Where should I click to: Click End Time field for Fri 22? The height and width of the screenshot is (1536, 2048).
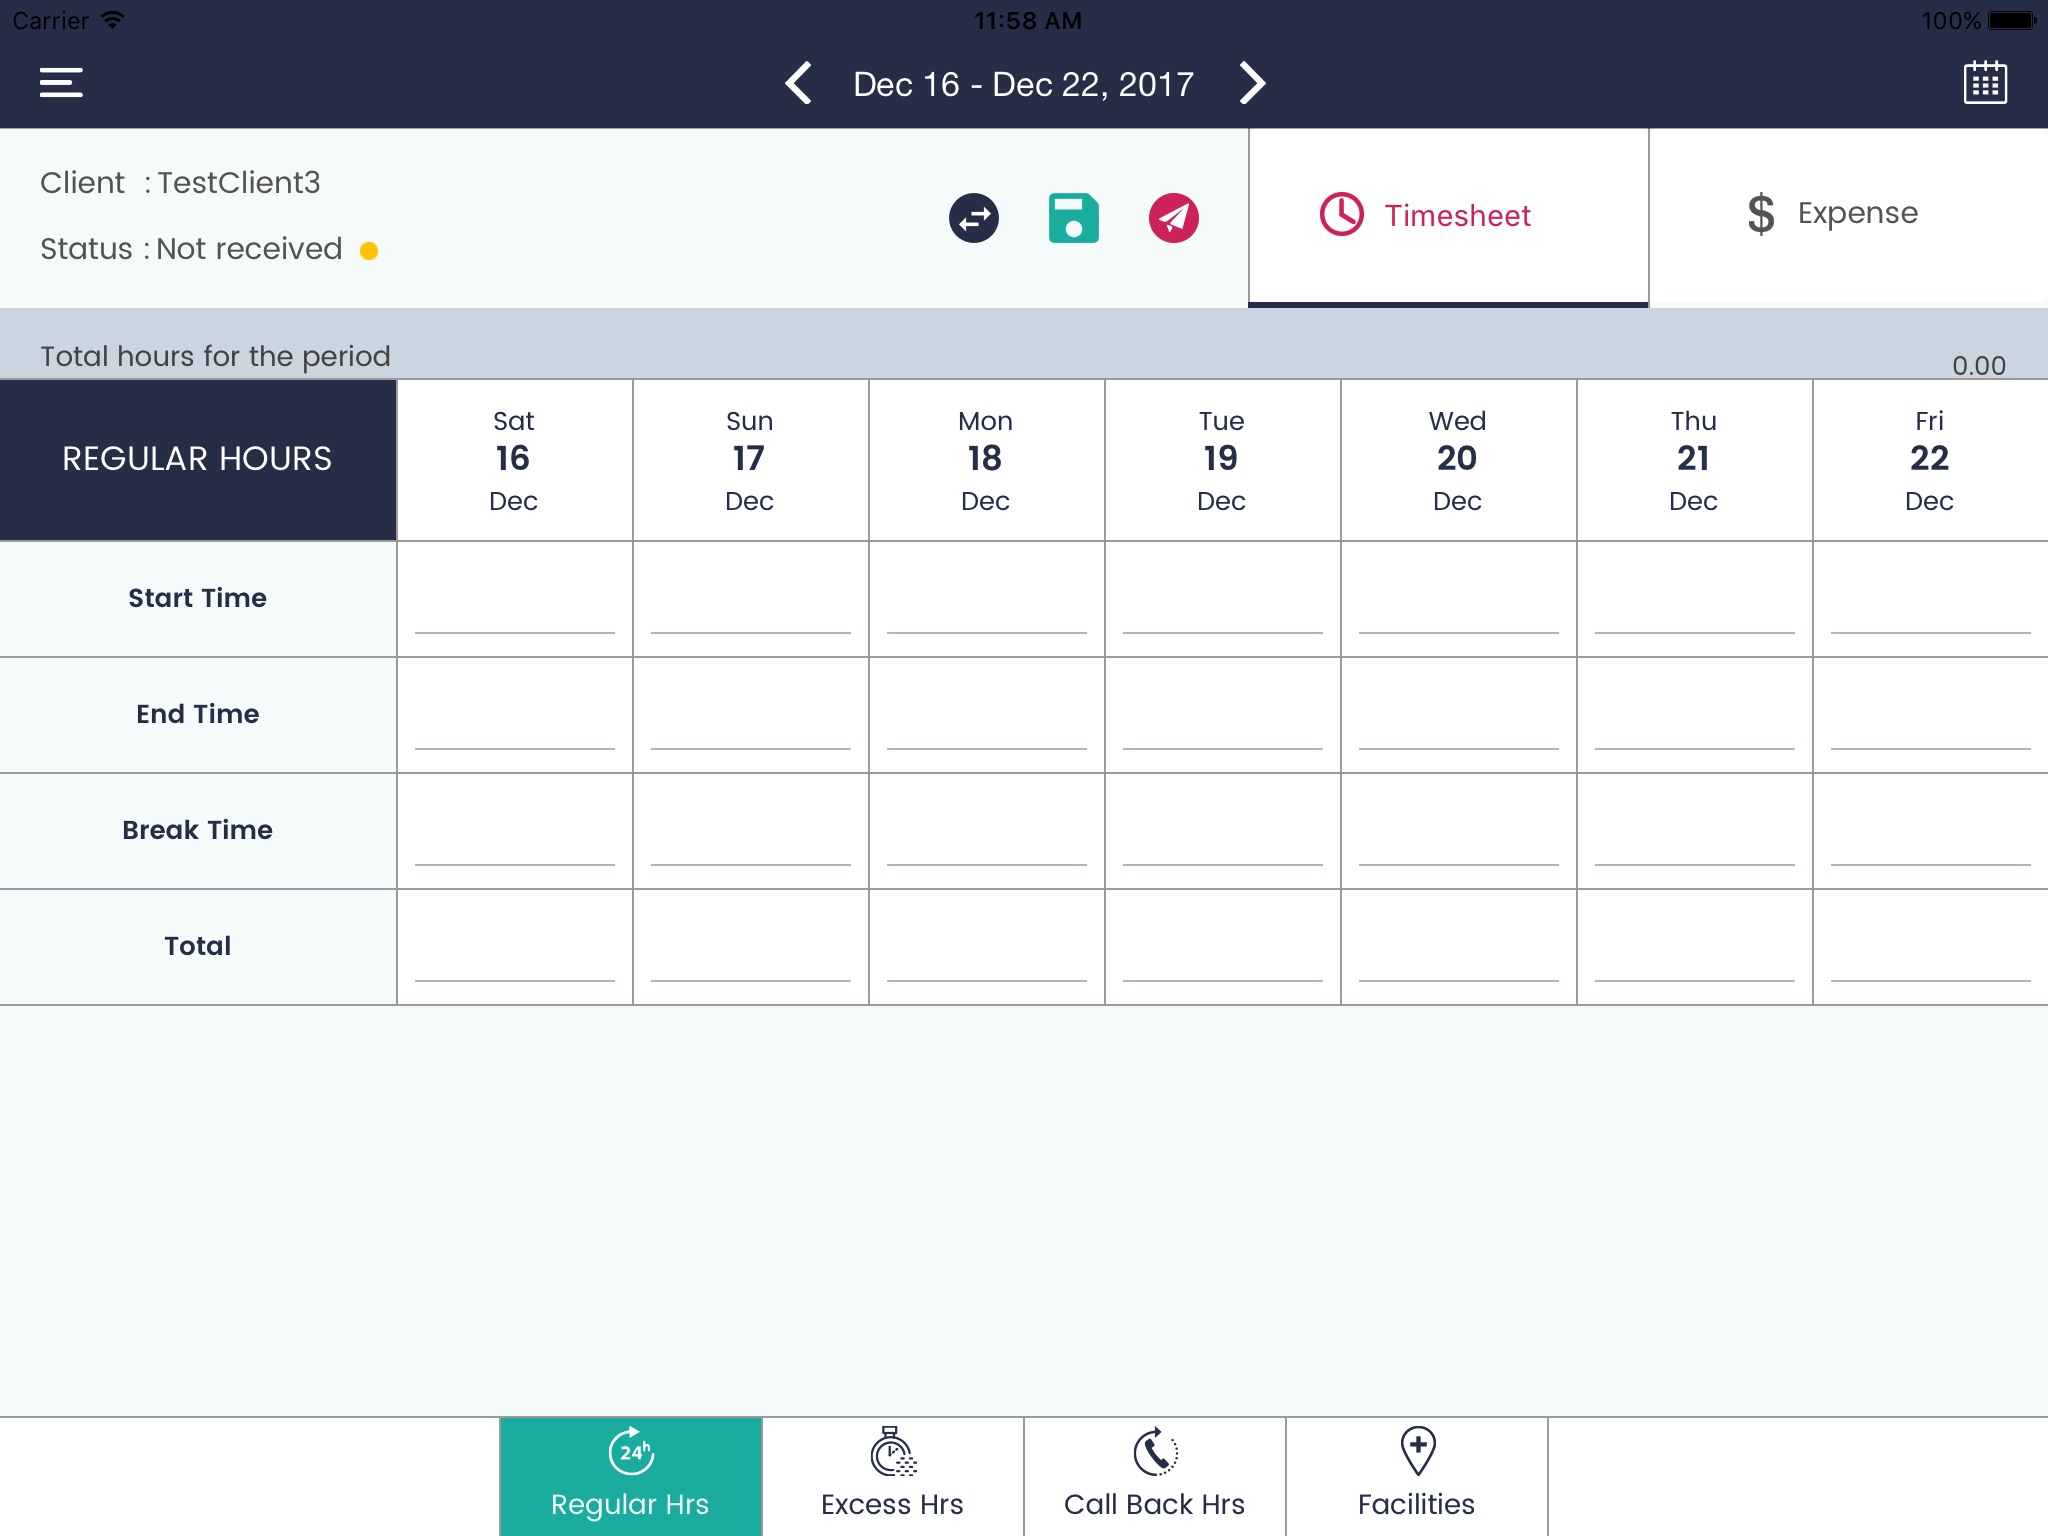(1931, 715)
